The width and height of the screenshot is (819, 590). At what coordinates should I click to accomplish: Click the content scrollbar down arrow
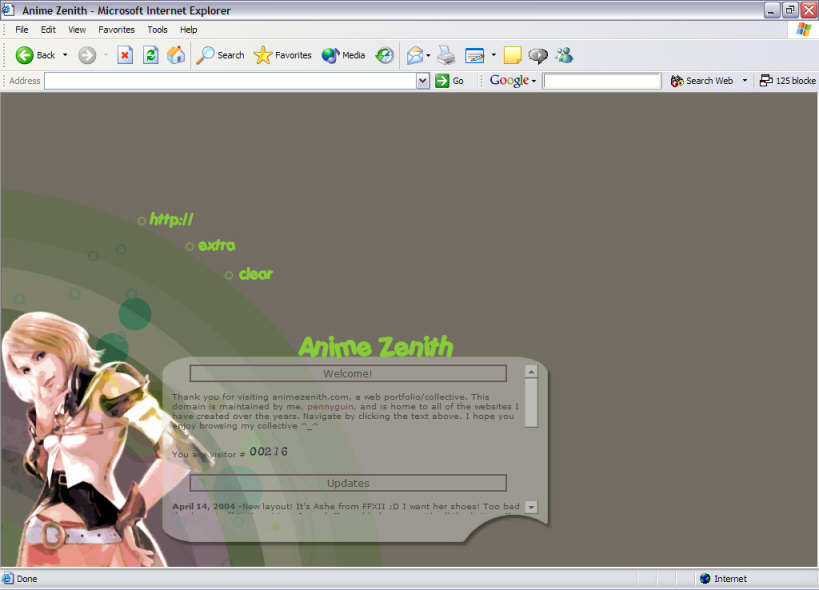531,507
